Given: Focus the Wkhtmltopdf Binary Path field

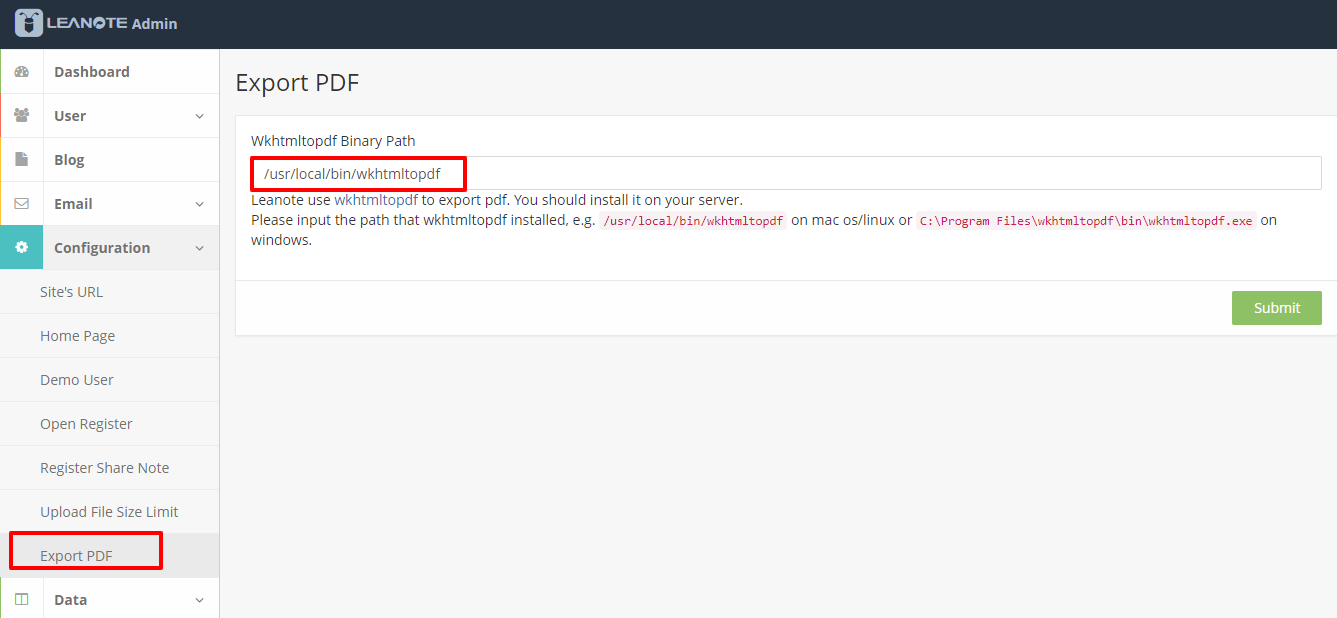Looking at the screenshot, I should pos(786,173).
